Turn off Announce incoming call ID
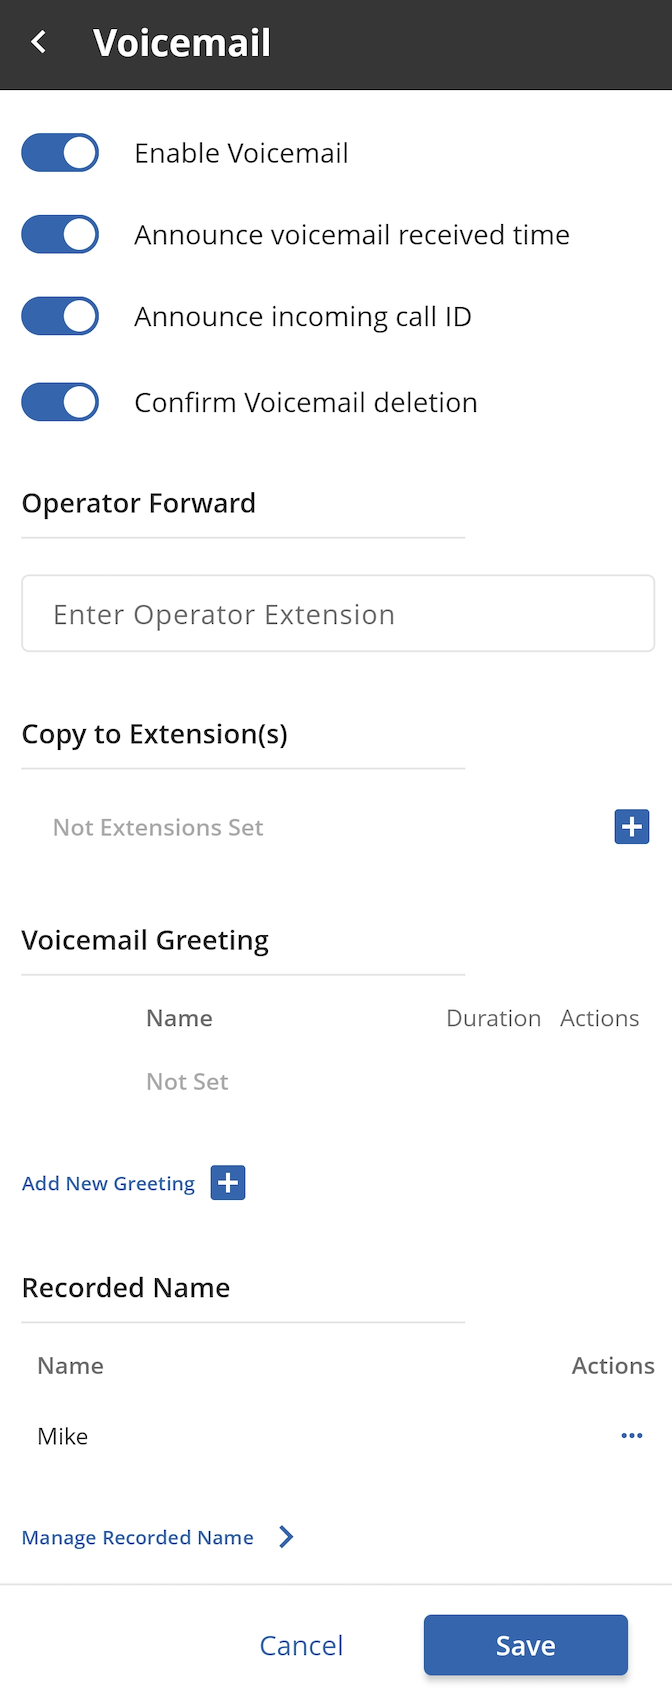Image resolution: width=672 pixels, height=1690 pixels. click(60, 317)
